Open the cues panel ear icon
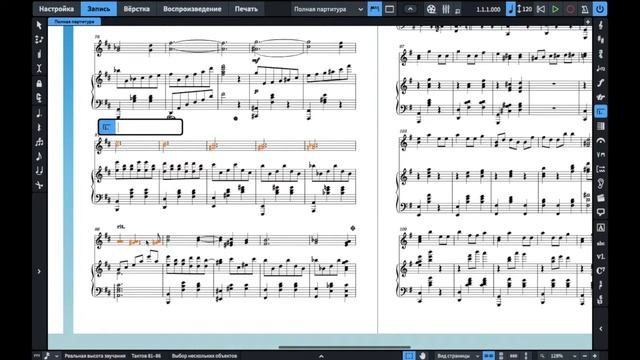The image size is (640, 360). click(x=600, y=184)
